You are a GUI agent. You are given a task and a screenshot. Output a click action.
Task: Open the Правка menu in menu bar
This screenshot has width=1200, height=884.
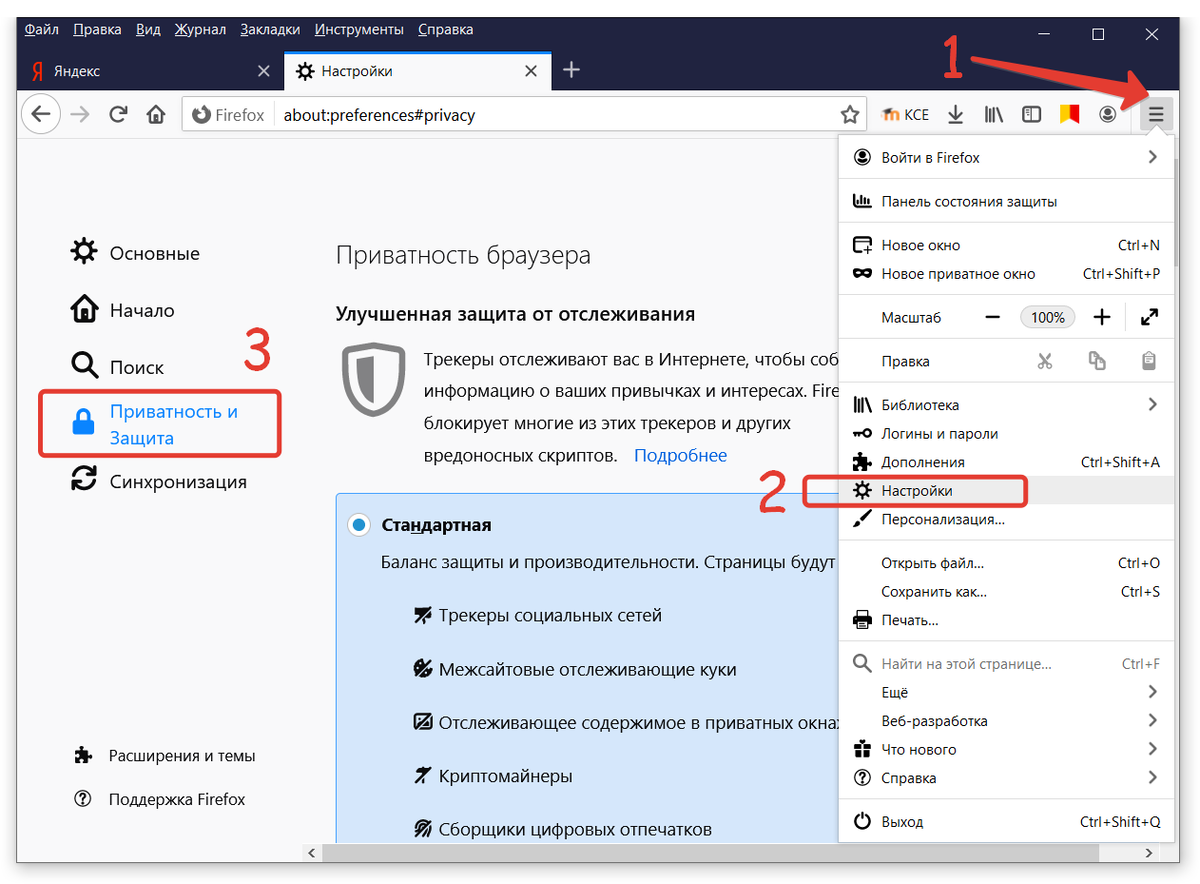point(98,29)
